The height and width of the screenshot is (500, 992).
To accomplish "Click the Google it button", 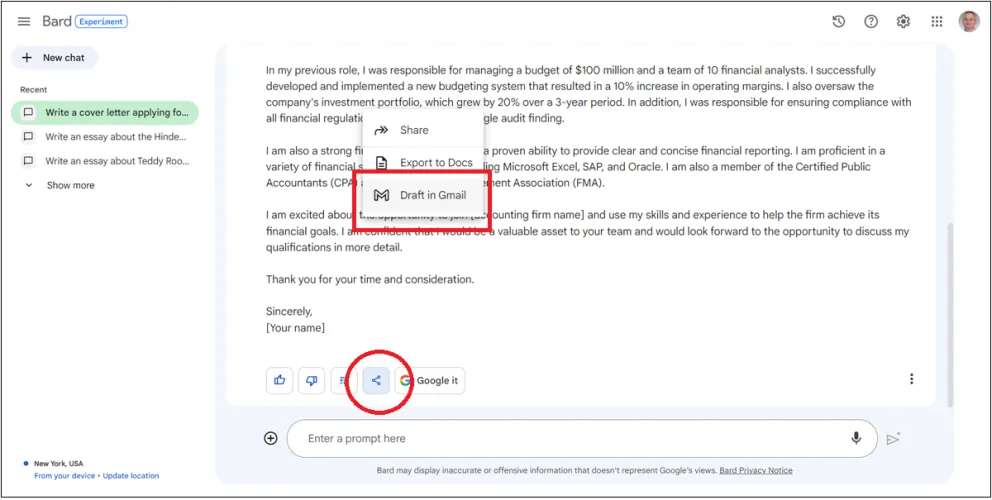I will [429, 380].
